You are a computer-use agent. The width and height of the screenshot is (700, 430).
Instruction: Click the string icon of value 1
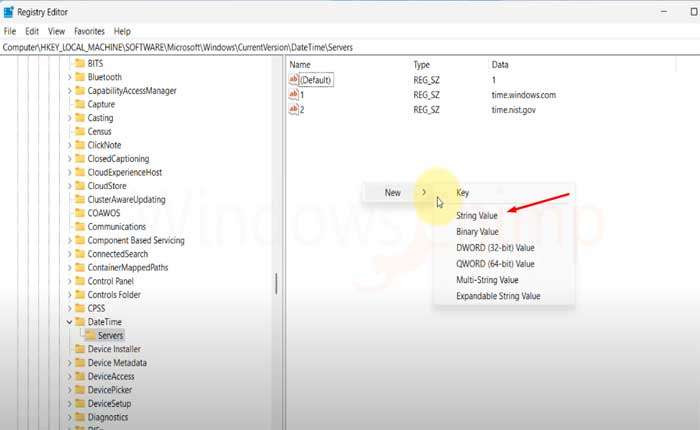(293, 95)
